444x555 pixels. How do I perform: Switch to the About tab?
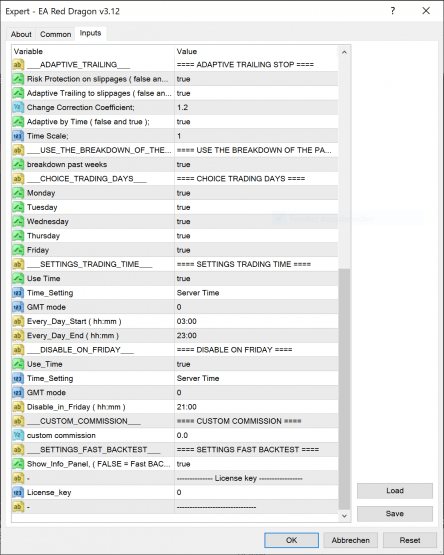coord(21,34)
